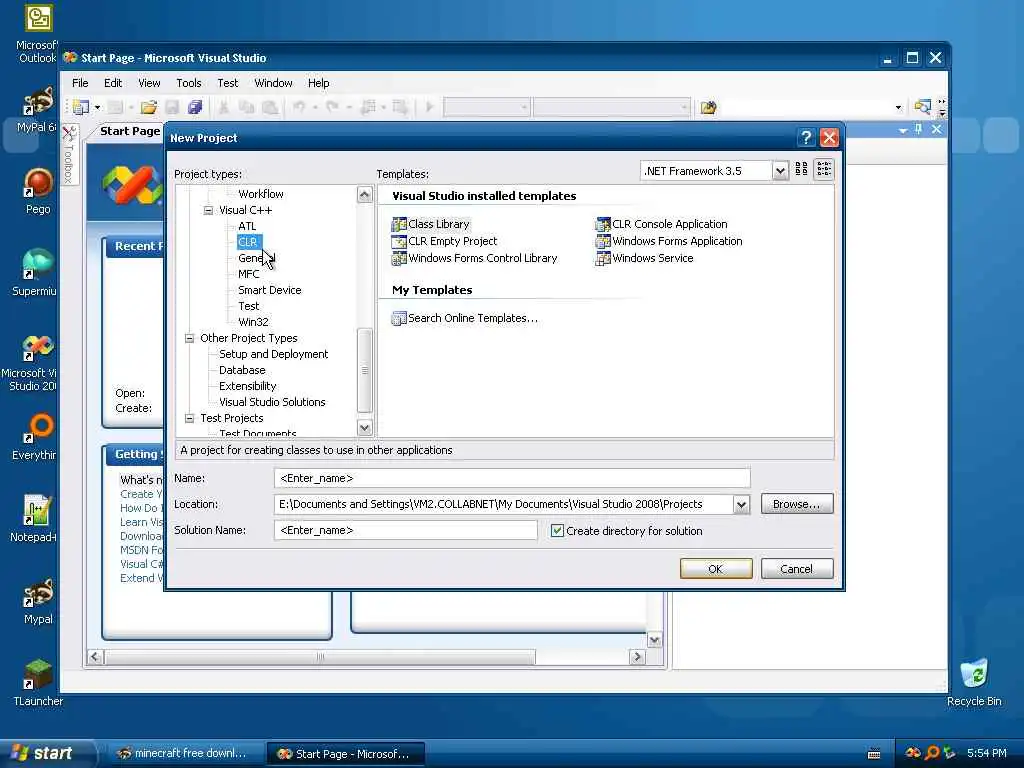
Task: Click the New Project dialog help button
Action: pyautogui.click(x=806, y=138)
